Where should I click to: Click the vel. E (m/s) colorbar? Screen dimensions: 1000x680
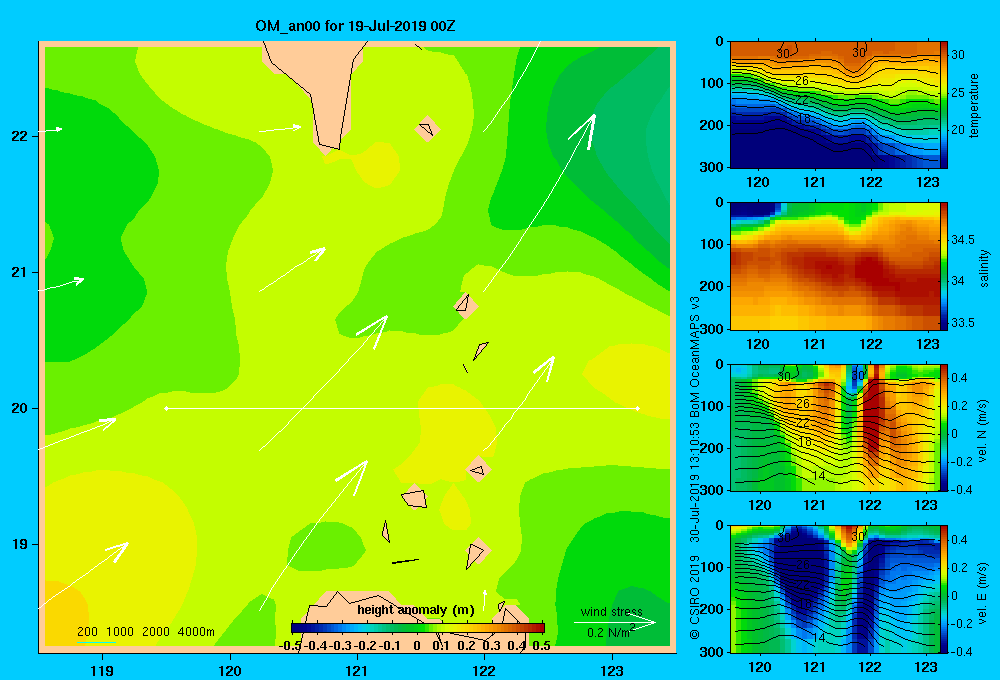[x=944, y=588]
